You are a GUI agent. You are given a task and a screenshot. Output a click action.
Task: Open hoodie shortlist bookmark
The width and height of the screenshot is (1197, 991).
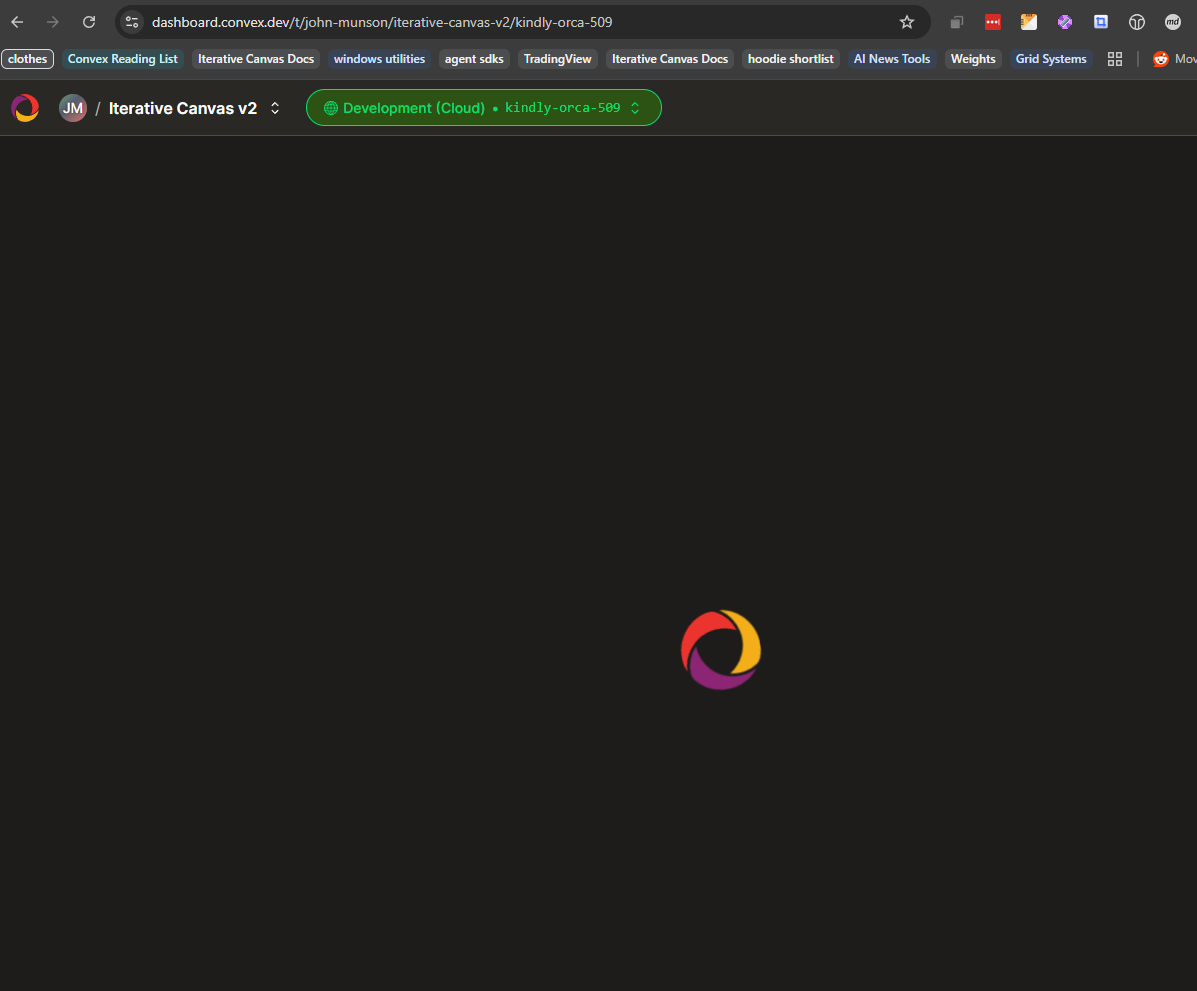791,59
